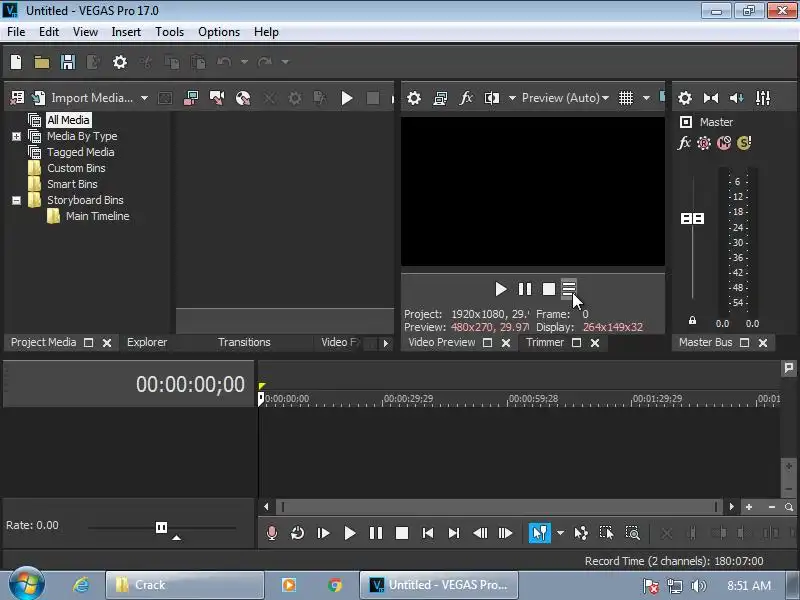Go to Start in transport bar

click(x=428, y=533)
